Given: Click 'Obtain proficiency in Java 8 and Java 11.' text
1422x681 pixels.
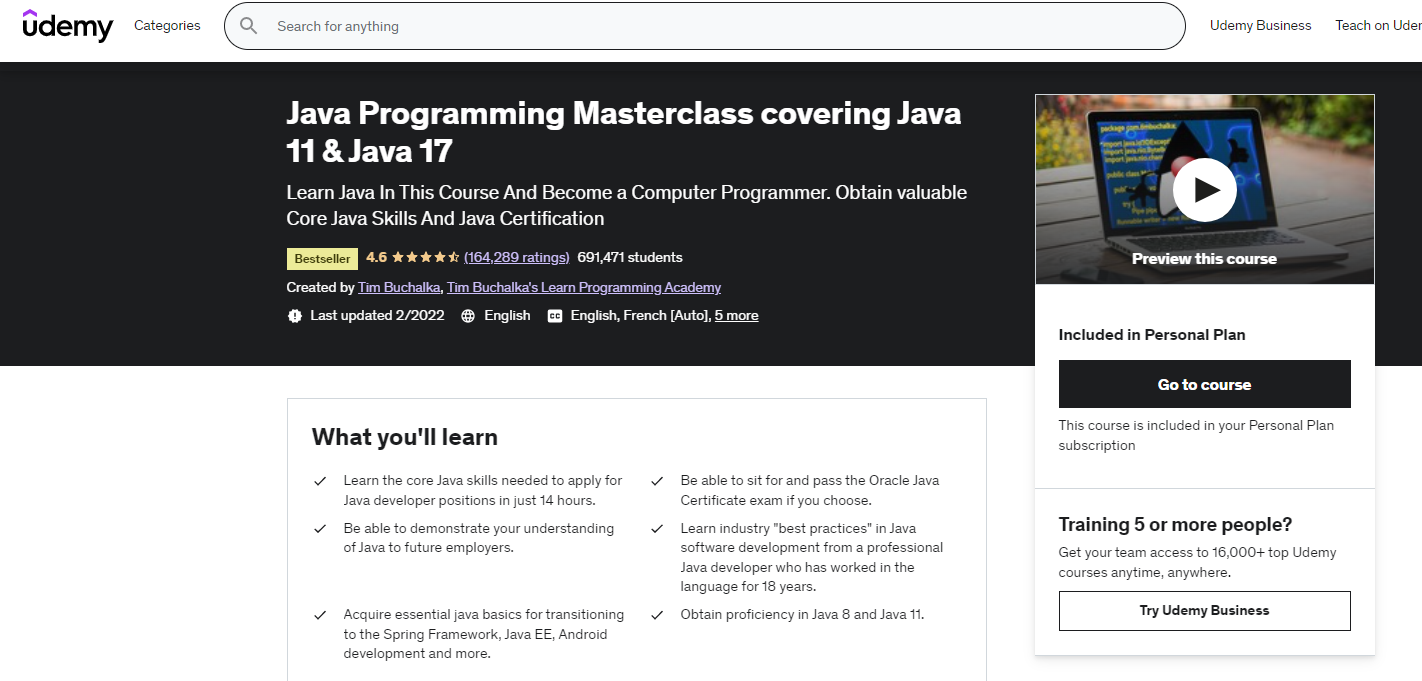Looking at the screenshot, I should point(803,614).
